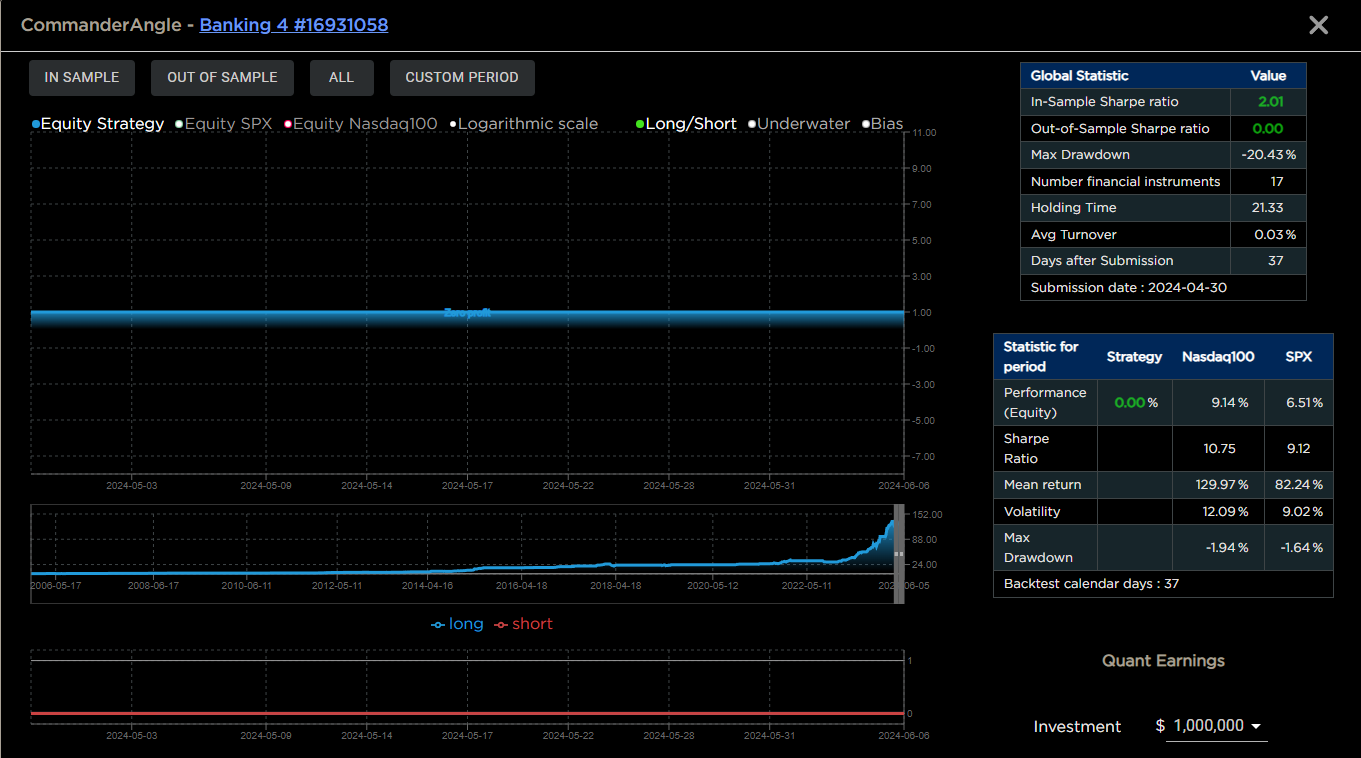
Task: Click the range handle on the overview chart
Action: (x=898, y=554)
